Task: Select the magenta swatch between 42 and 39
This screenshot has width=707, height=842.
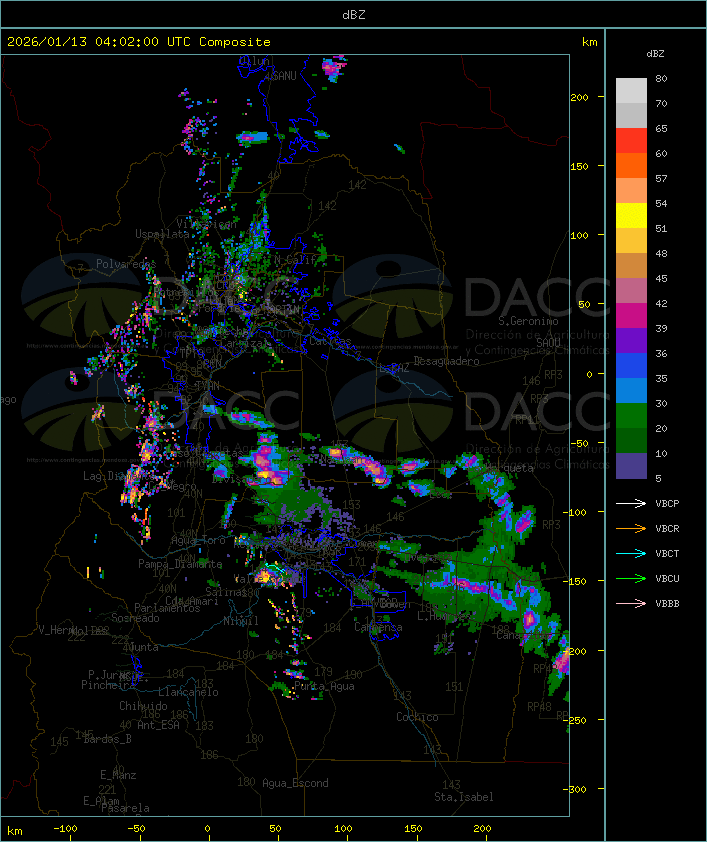Action: pyautogui.click(x=631, y=316)
